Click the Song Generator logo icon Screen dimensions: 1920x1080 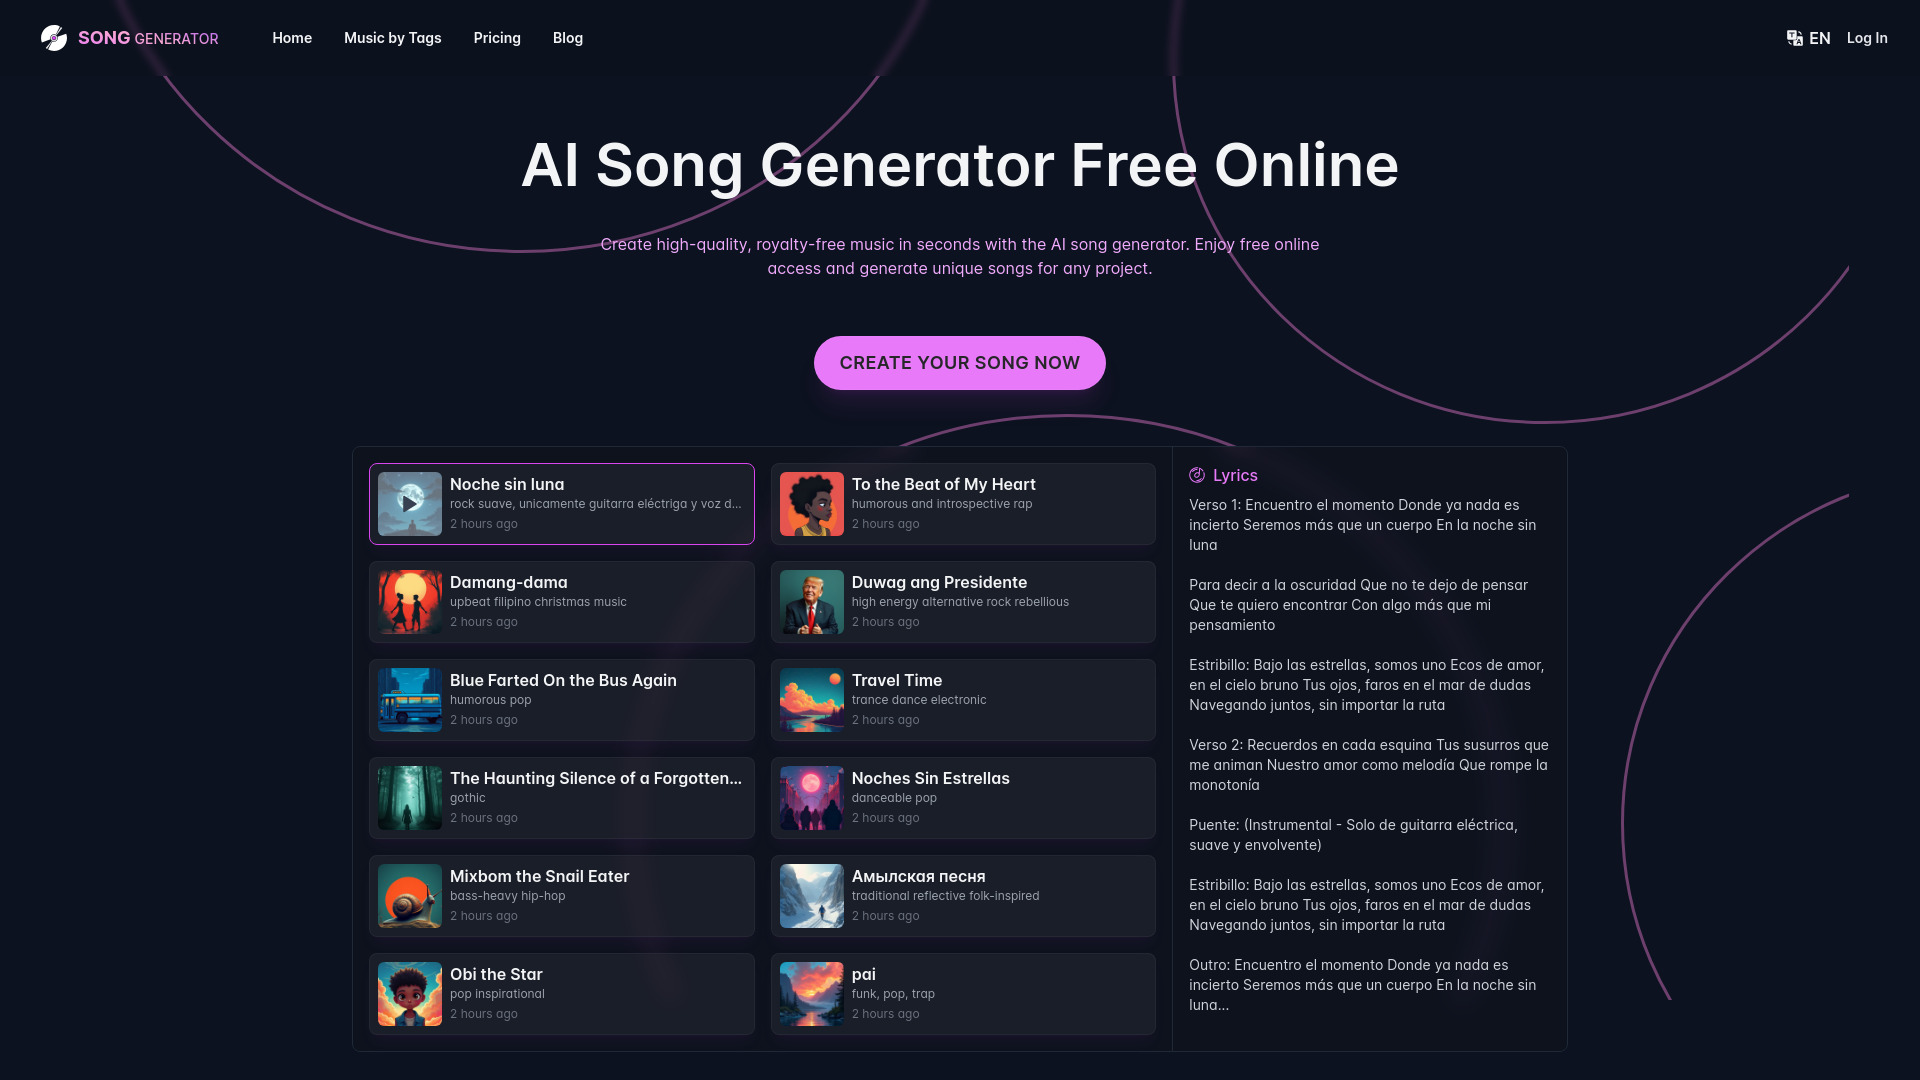(x=53, y=37)
